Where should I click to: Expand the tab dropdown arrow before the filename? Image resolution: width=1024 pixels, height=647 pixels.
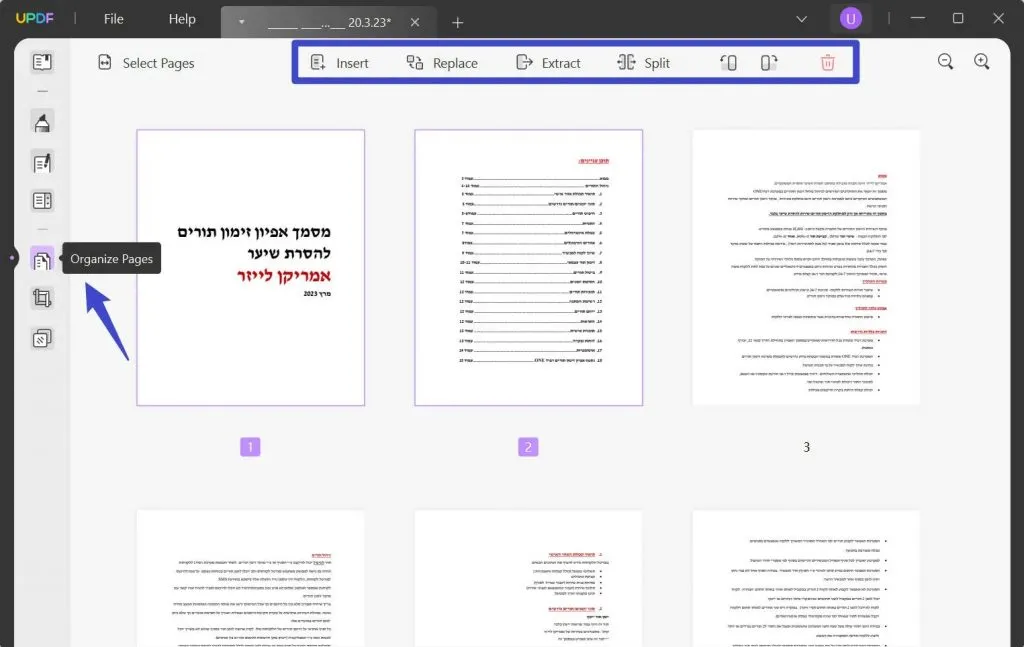(x=242, y=22)
